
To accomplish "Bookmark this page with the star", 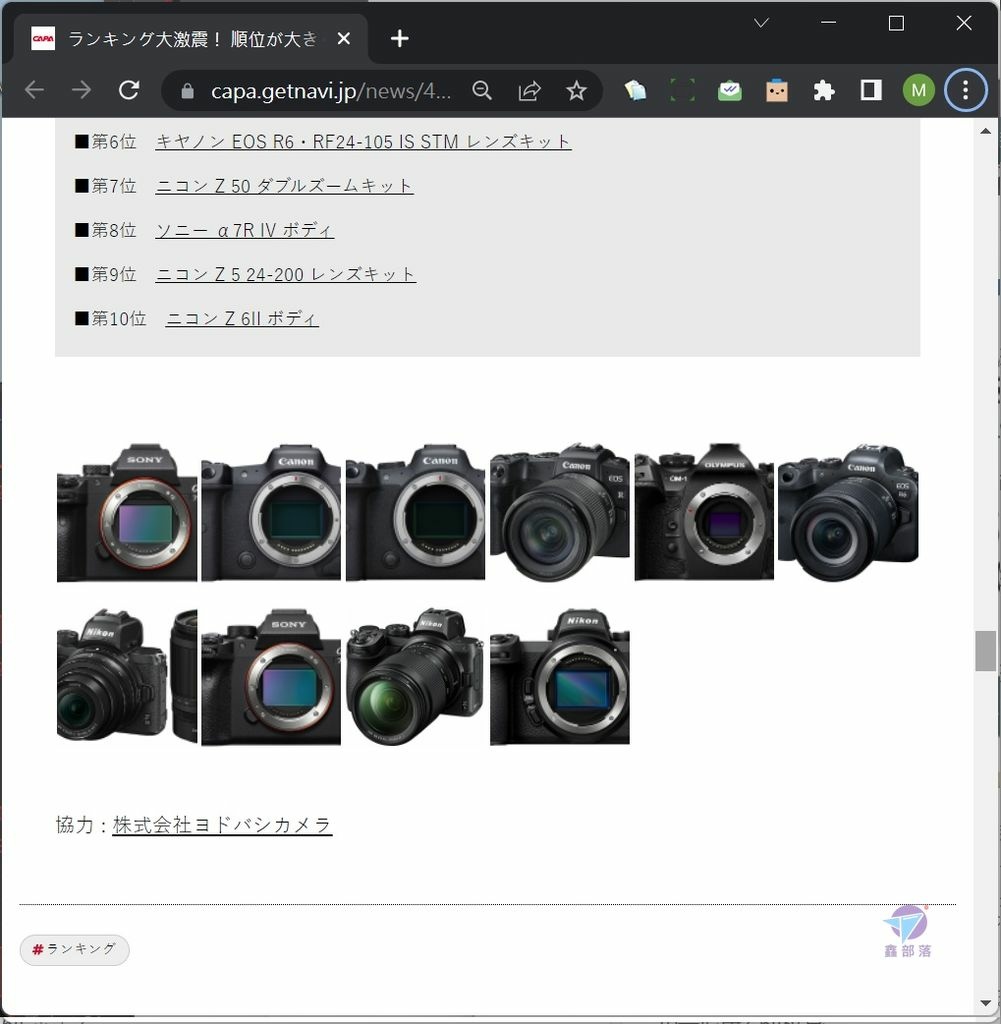I will point(576,90).
